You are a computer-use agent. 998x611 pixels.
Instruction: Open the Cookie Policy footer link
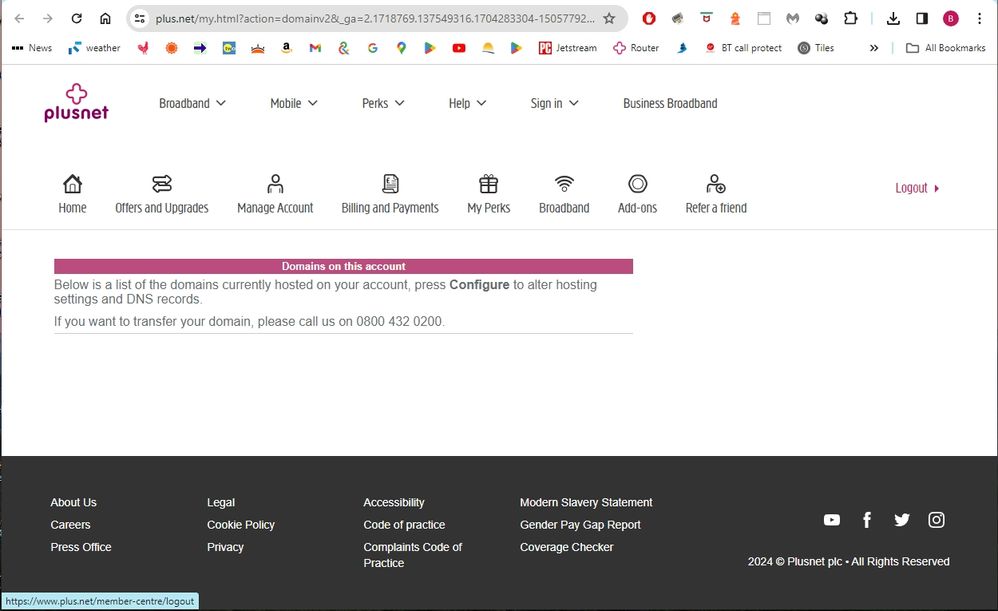click(x=240, y=525)
